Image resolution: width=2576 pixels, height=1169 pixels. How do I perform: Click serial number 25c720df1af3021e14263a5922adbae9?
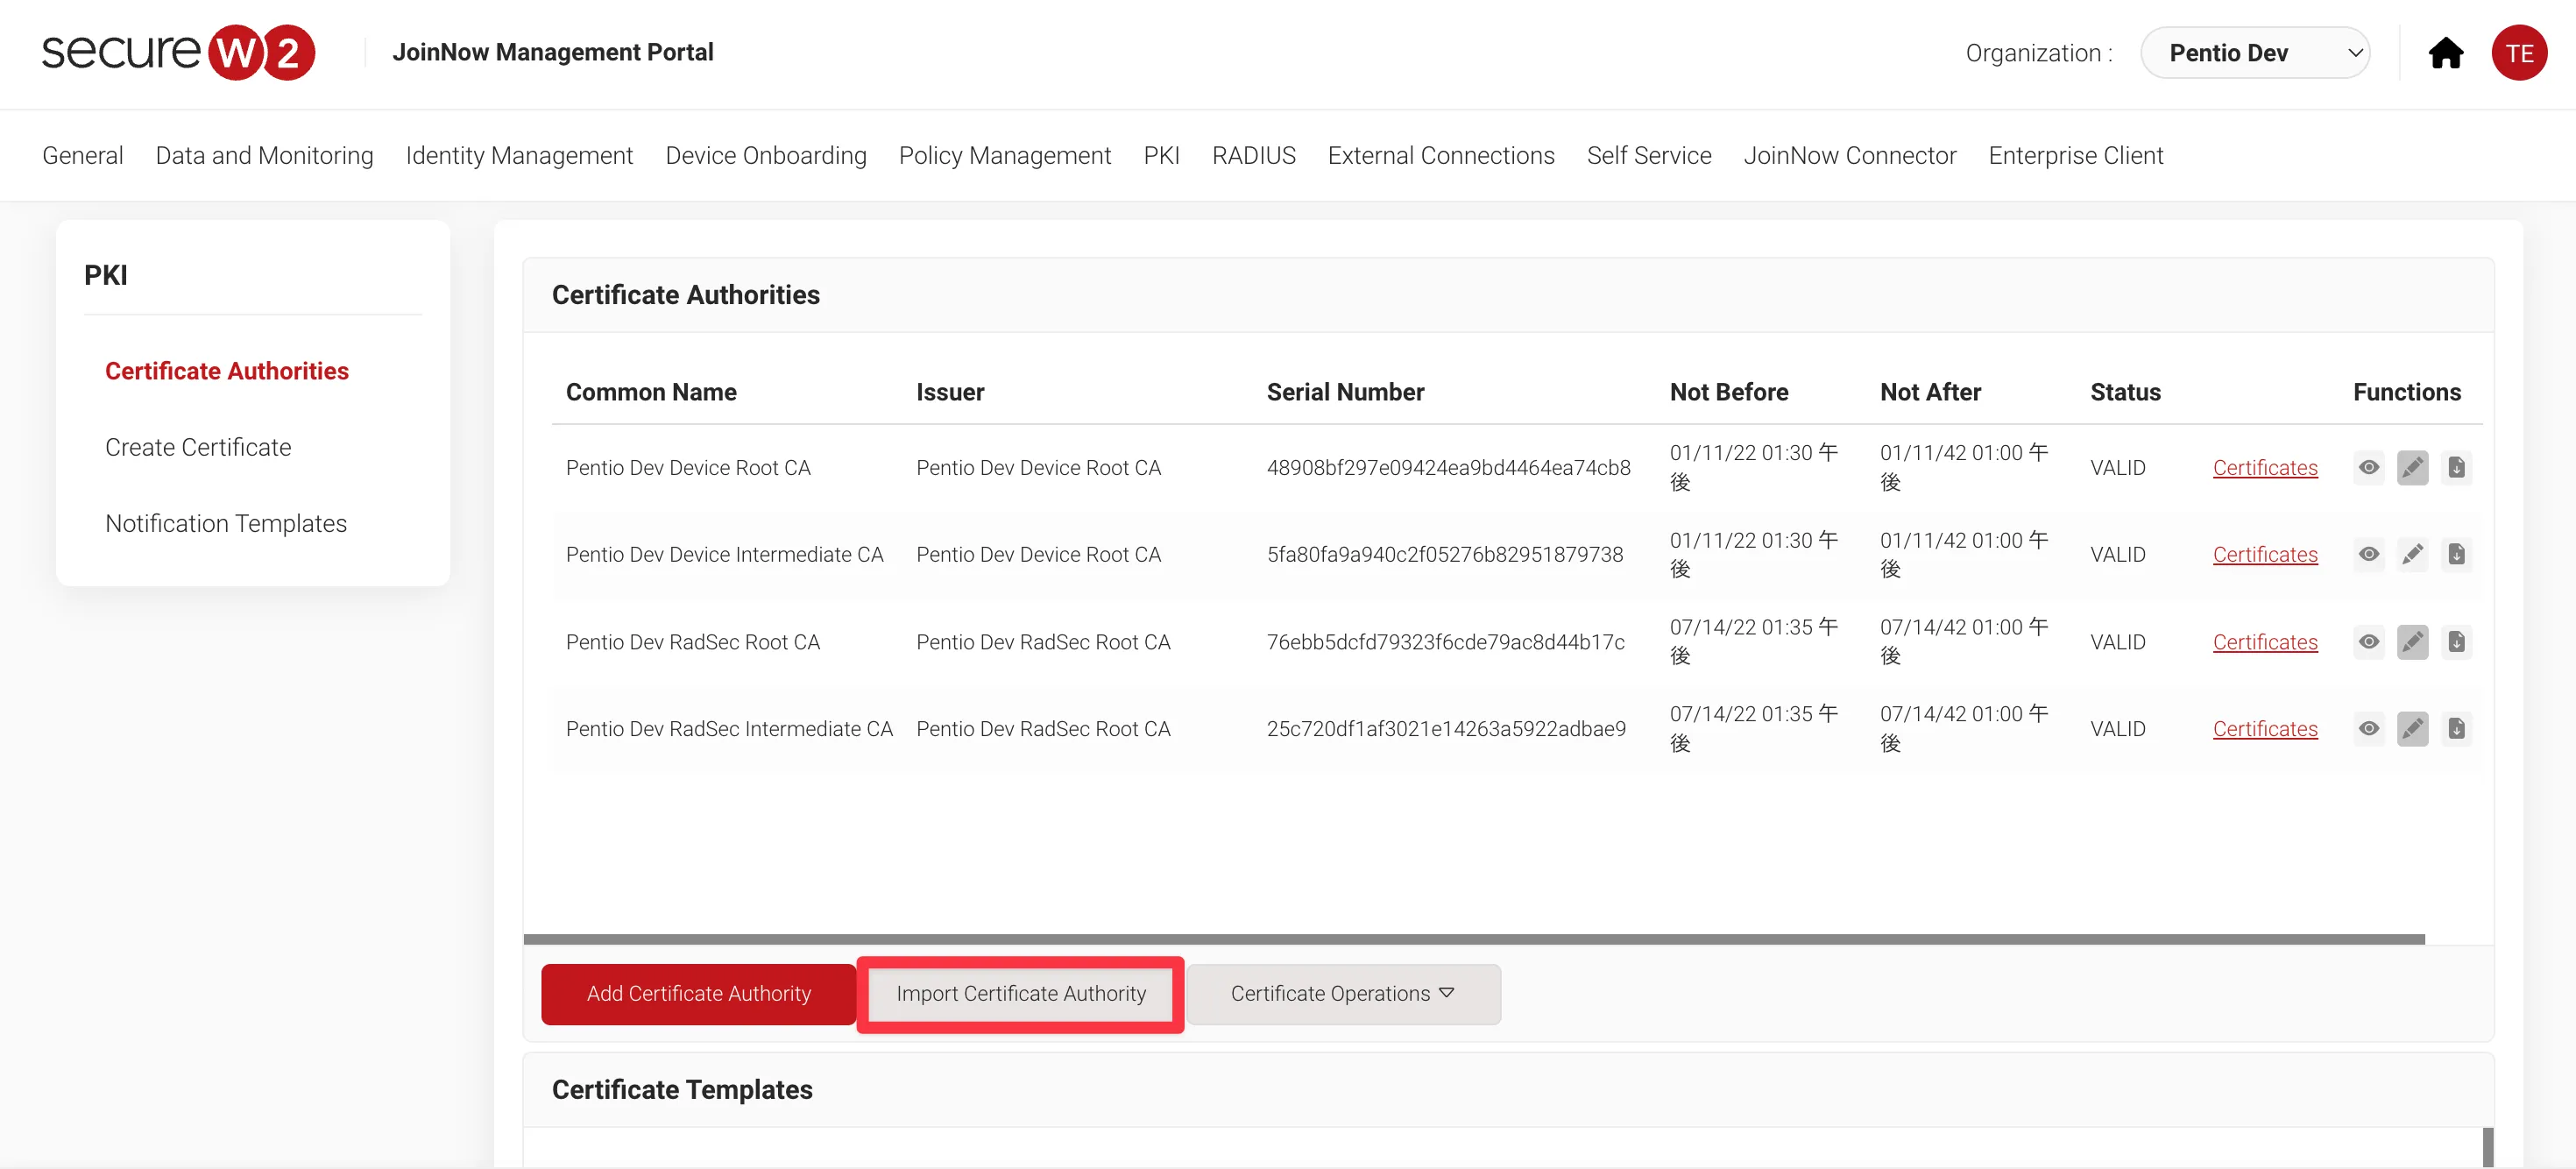point(1446,728)
